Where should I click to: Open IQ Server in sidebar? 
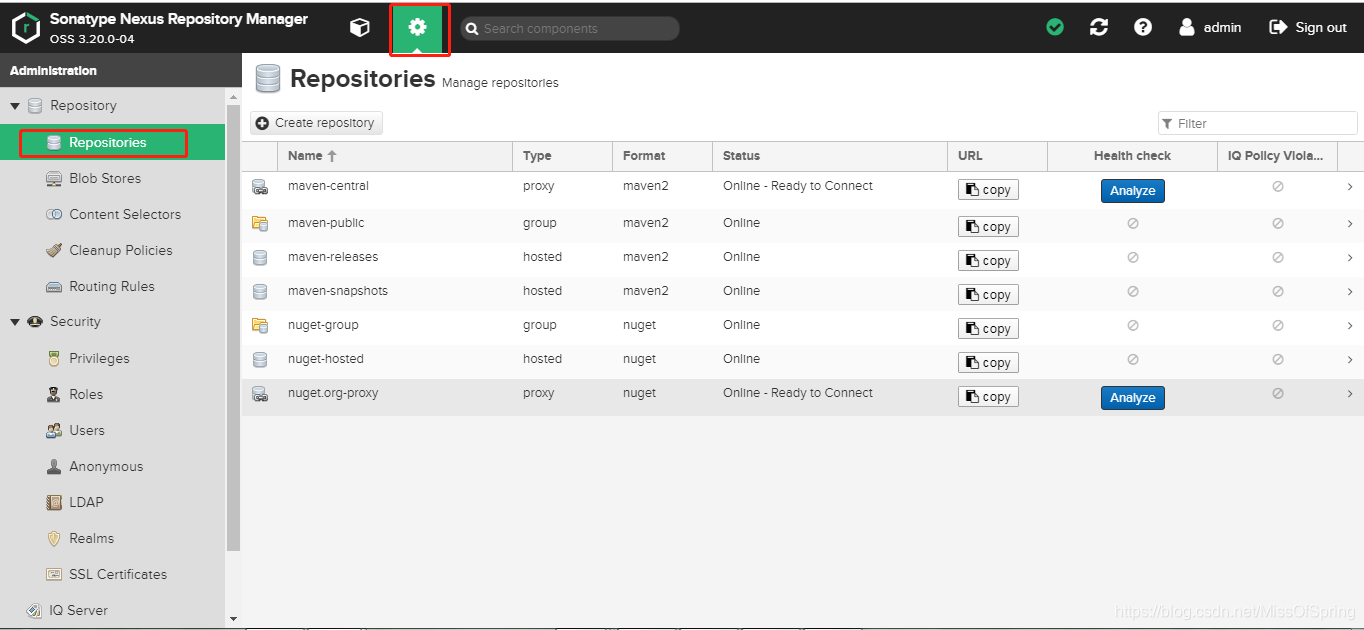click(x=112, y=611)
